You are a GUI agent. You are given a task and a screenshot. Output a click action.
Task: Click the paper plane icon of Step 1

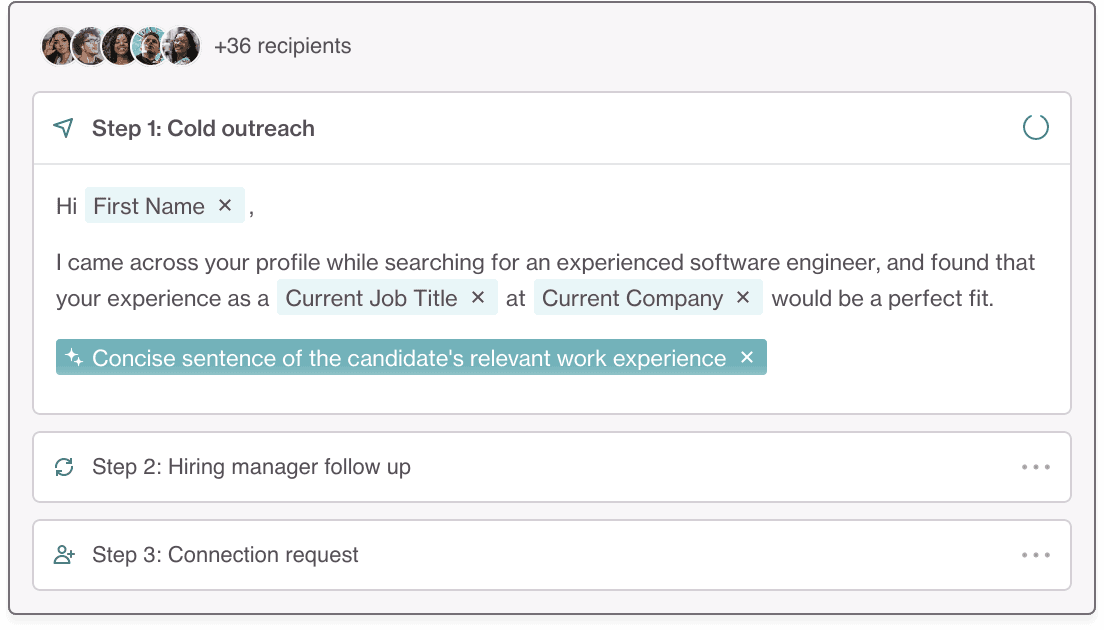[x=63, y=127]
